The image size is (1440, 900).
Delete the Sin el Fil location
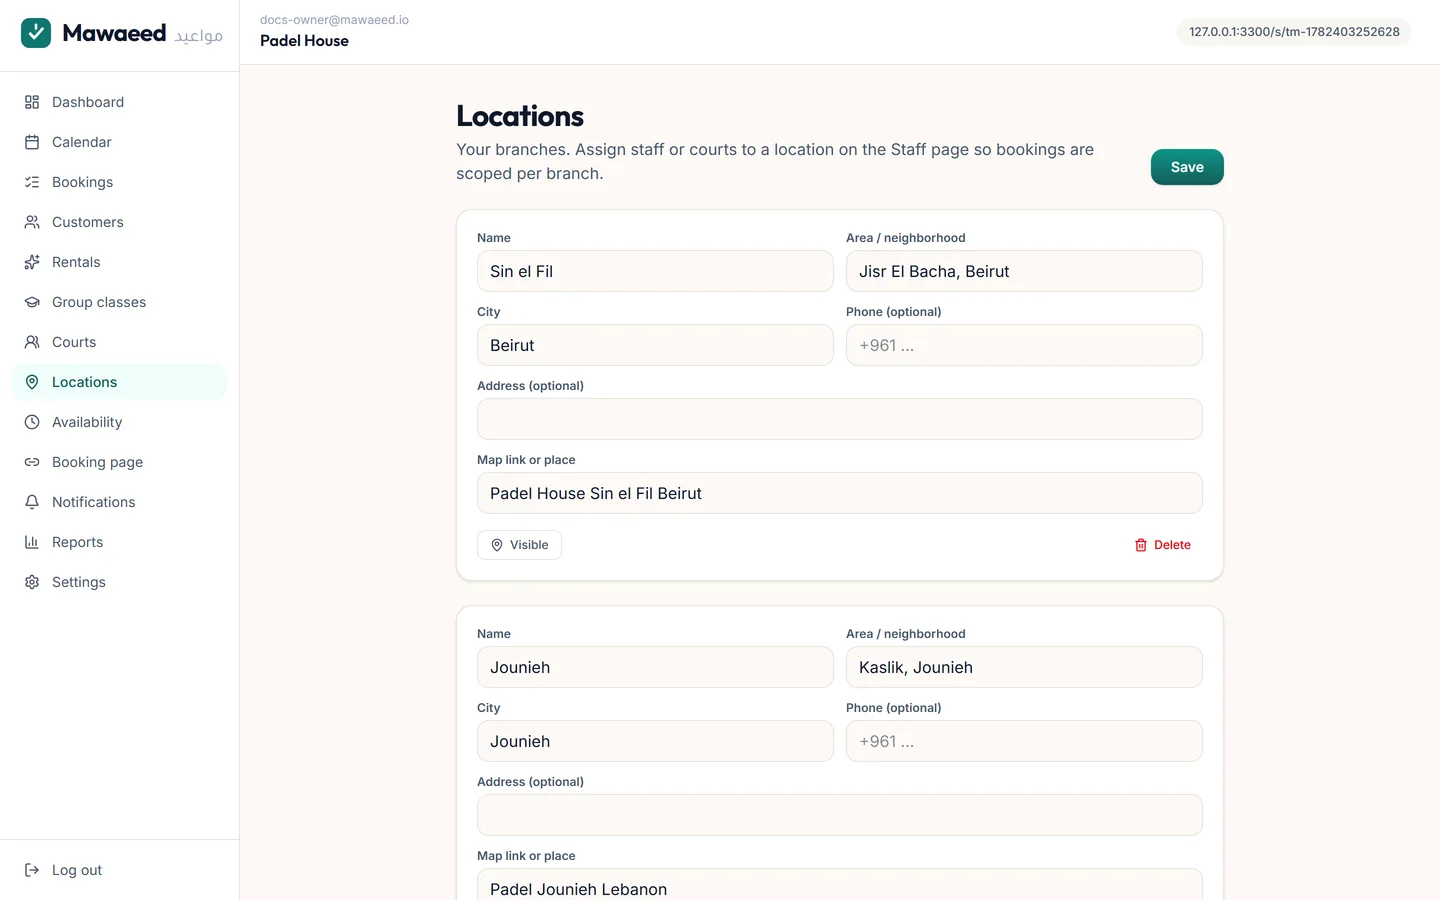(1162, 545)
